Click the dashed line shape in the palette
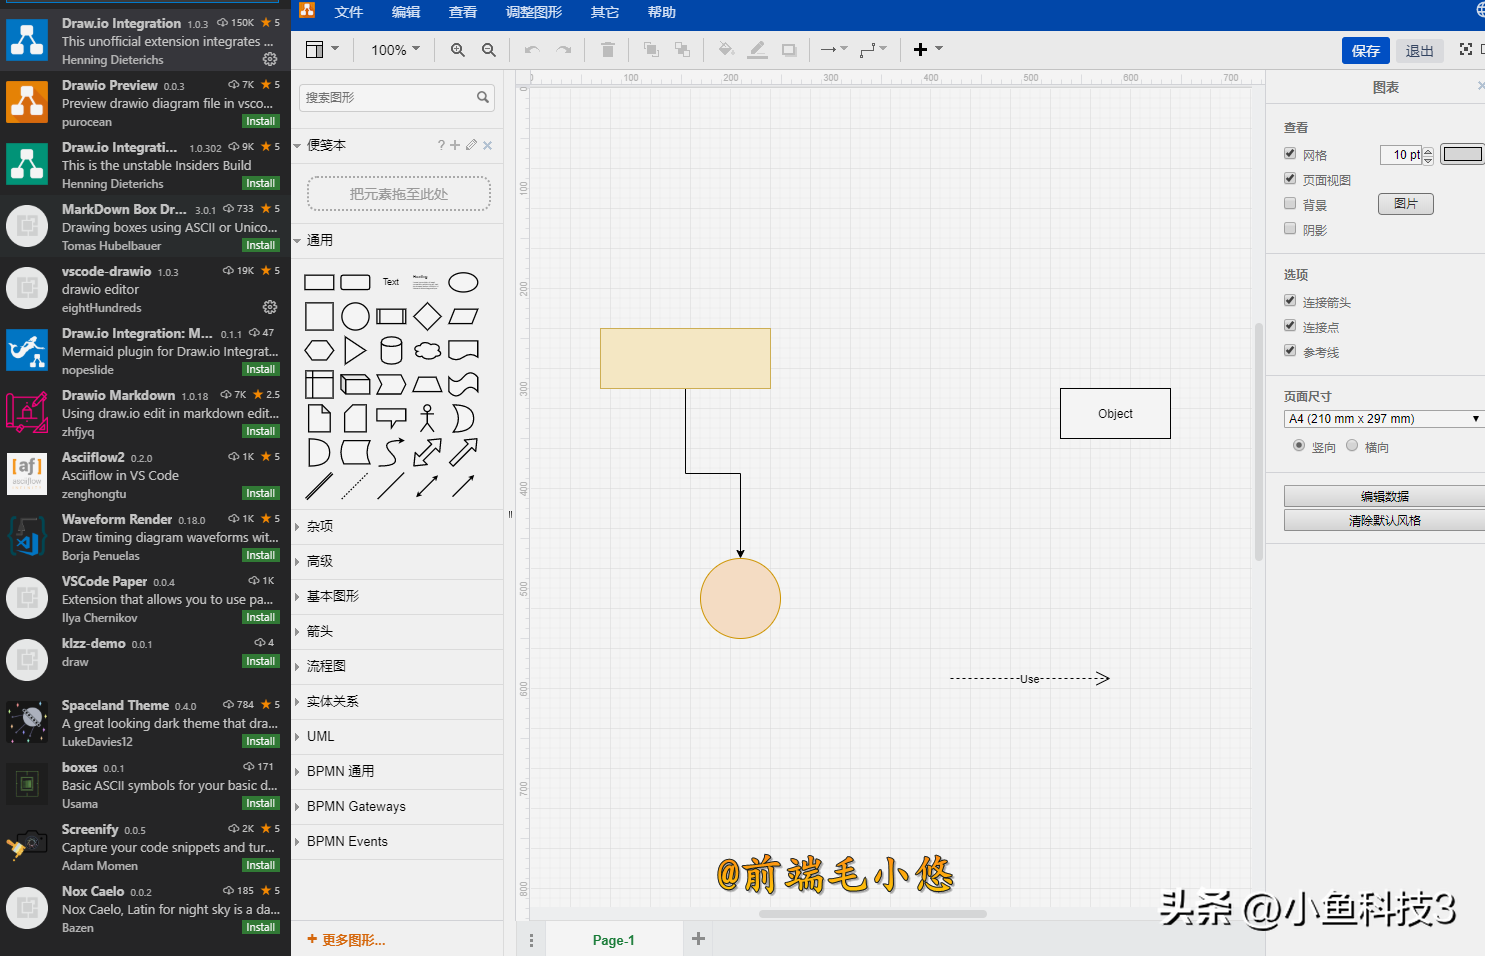Screen dimensions: 1485x956 355,487
